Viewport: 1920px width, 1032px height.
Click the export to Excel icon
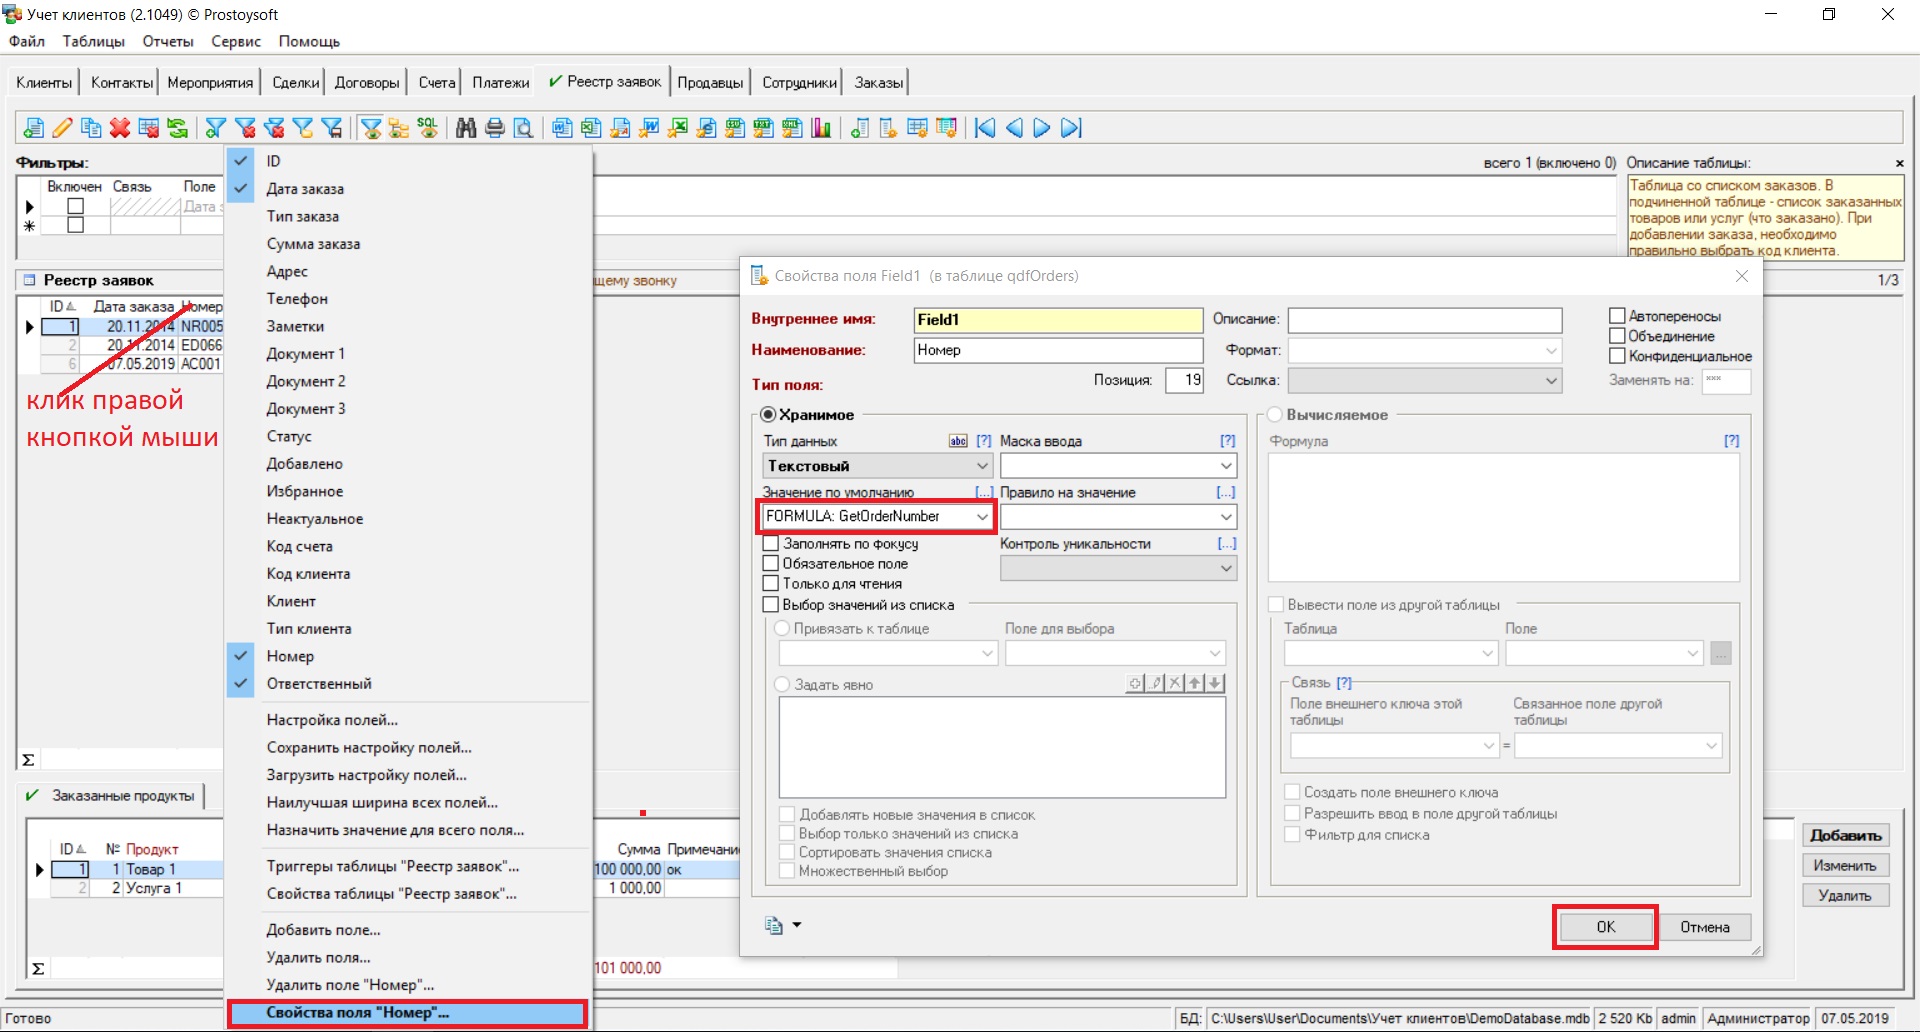pos(591,128)
